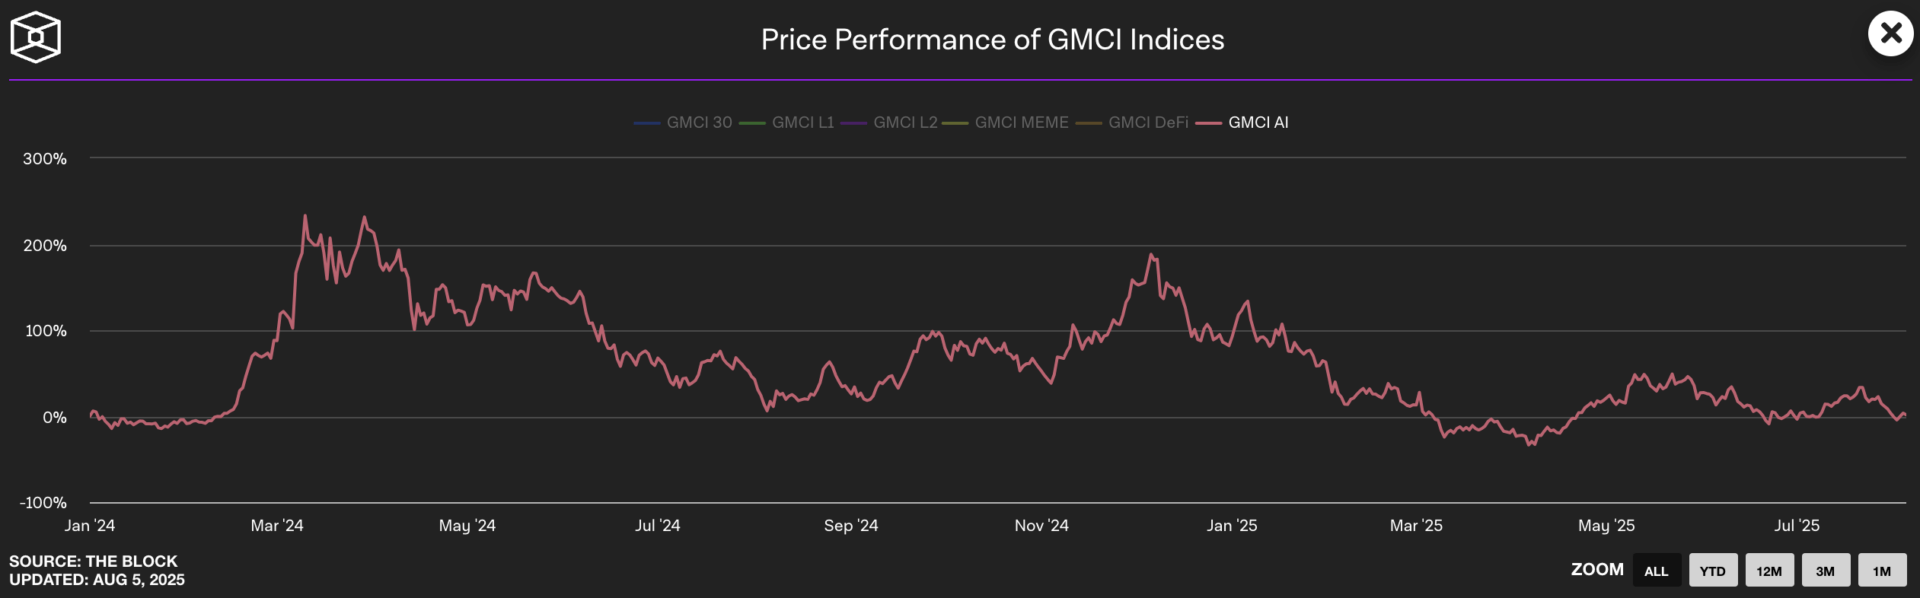Close the chart with the X button
This screenshot has height=598, width=1920.
1890,34
